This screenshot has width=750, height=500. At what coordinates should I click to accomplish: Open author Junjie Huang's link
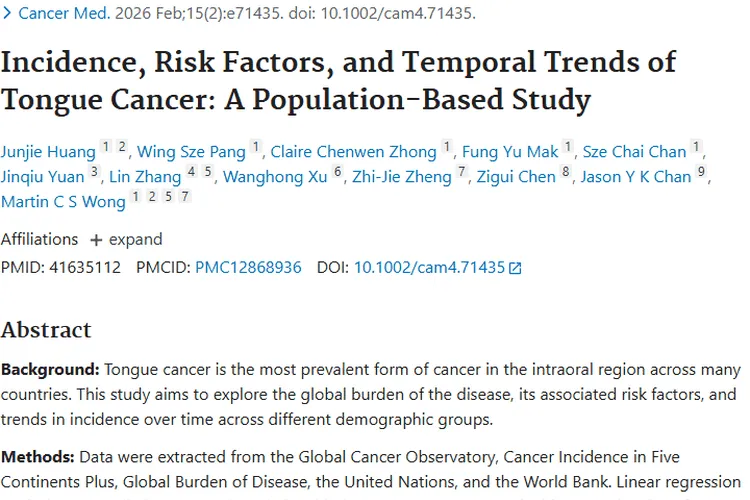(48, 152)
